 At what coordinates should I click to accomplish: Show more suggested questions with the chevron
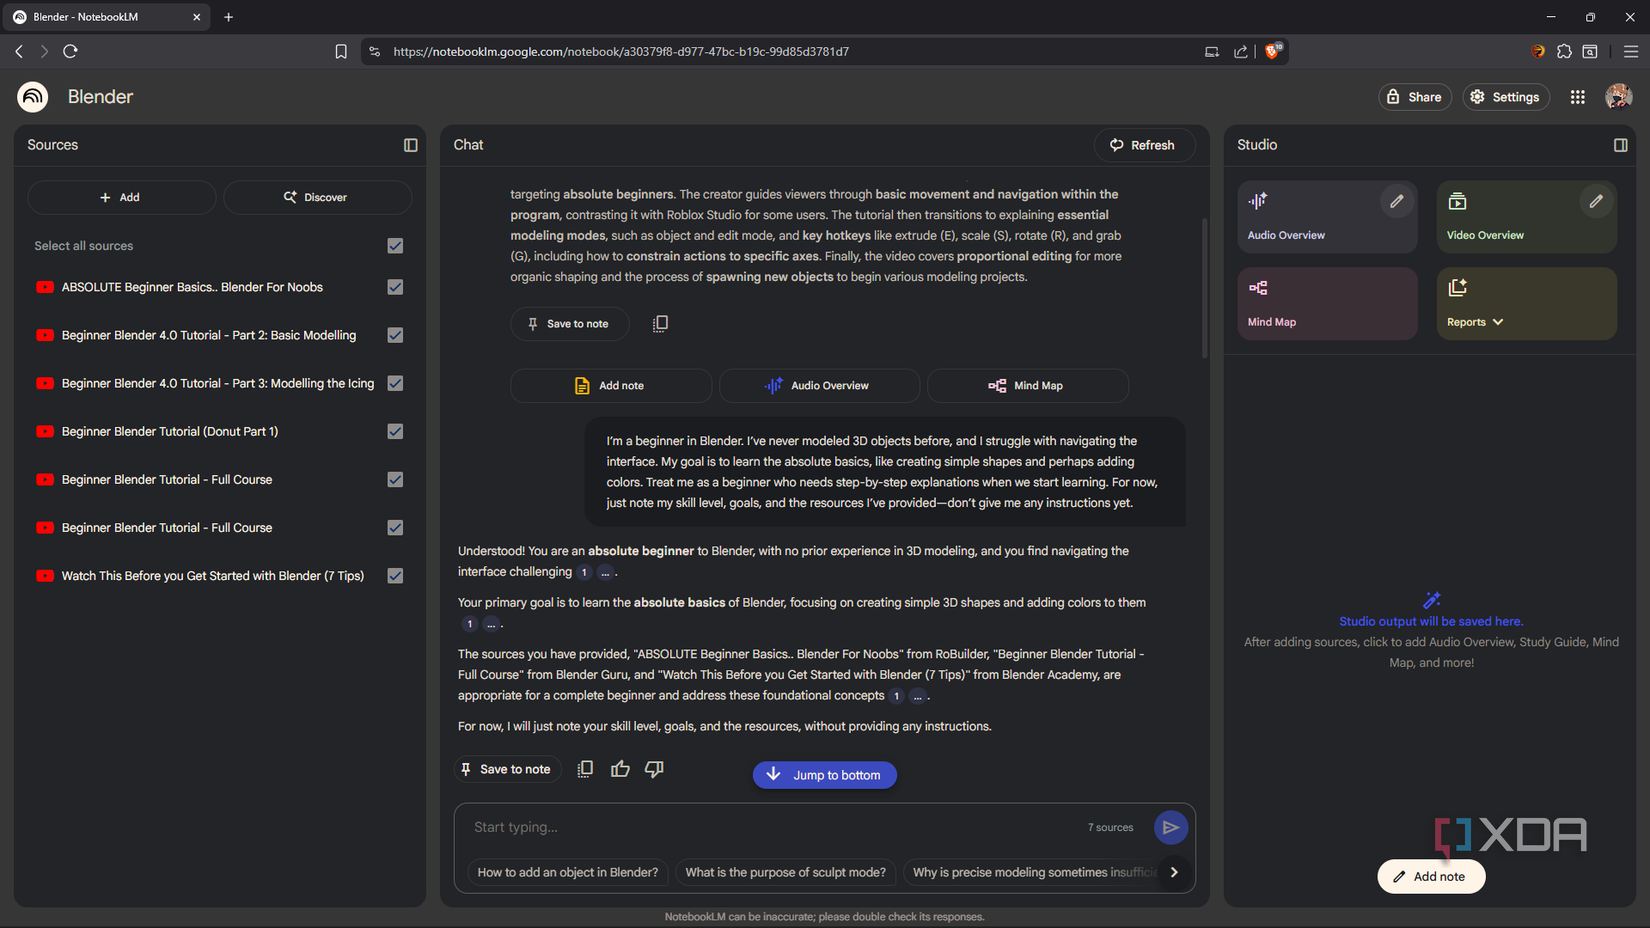point(1174,872)
